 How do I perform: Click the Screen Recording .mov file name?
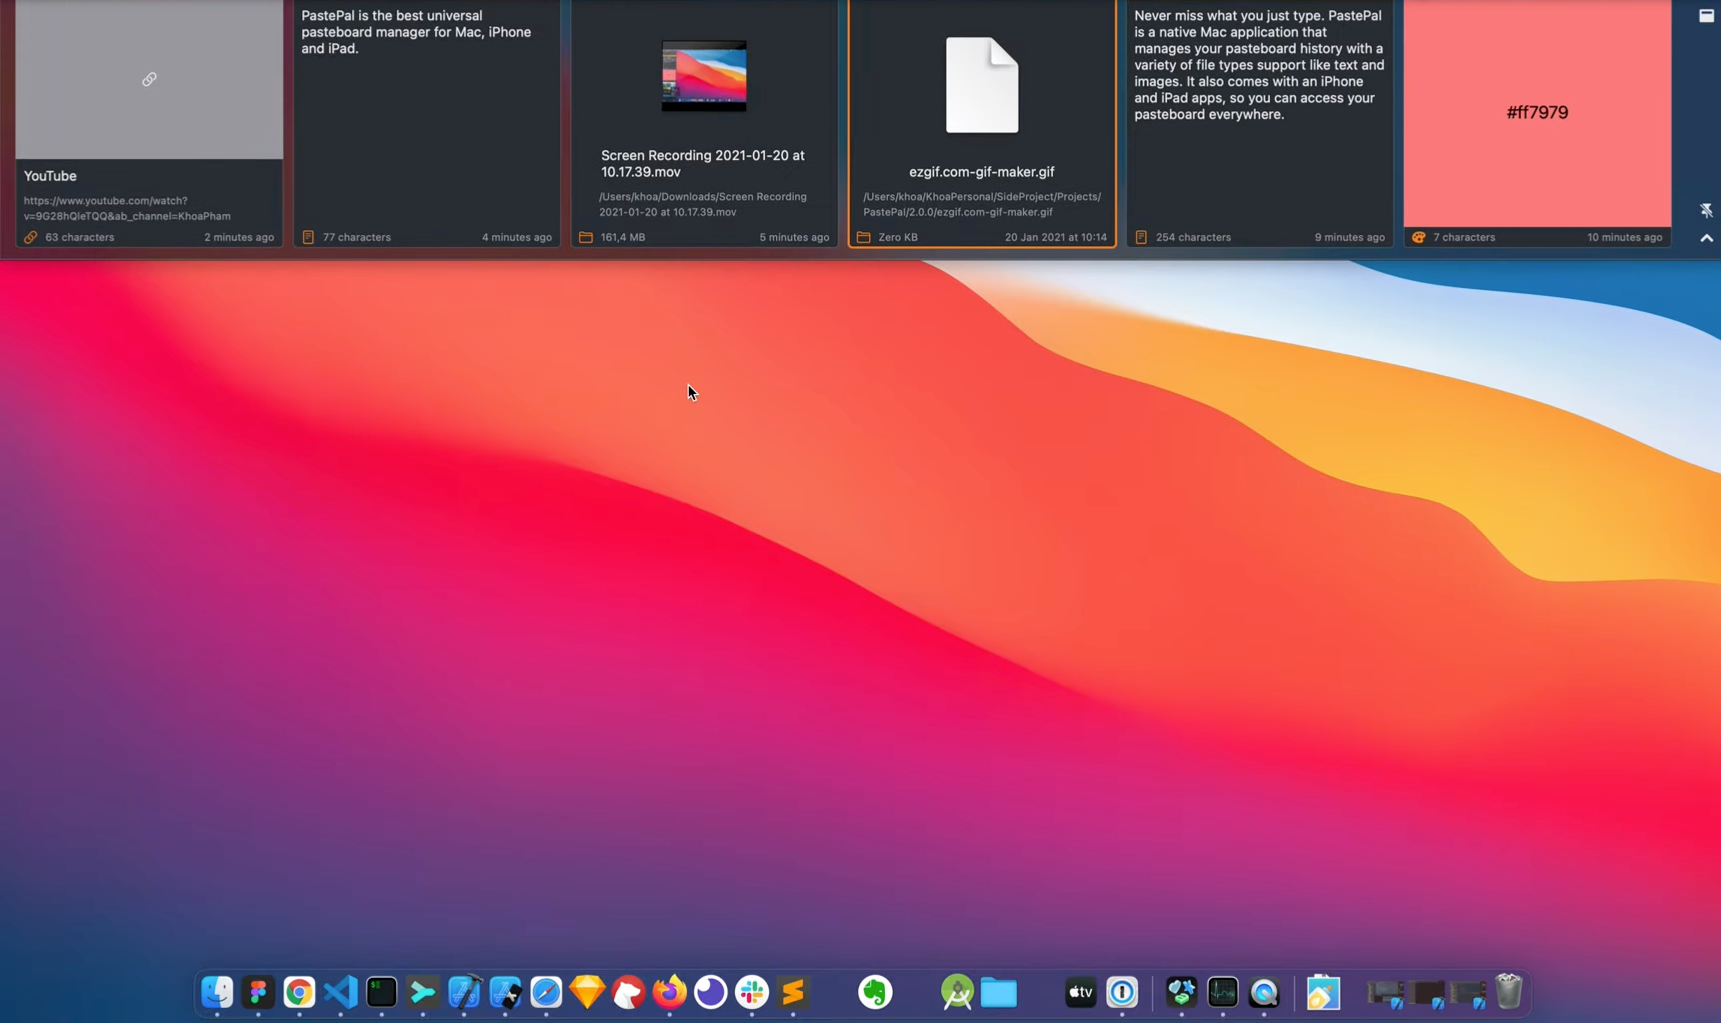pos(703,163)
